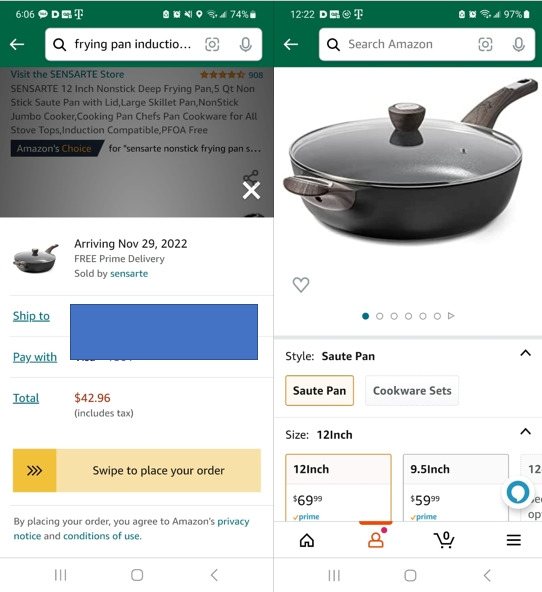Open the sensarte seller link
Image resolution: width=542 pixels, height=592 pixels.
pyautogui.click(x=129, y=273)
